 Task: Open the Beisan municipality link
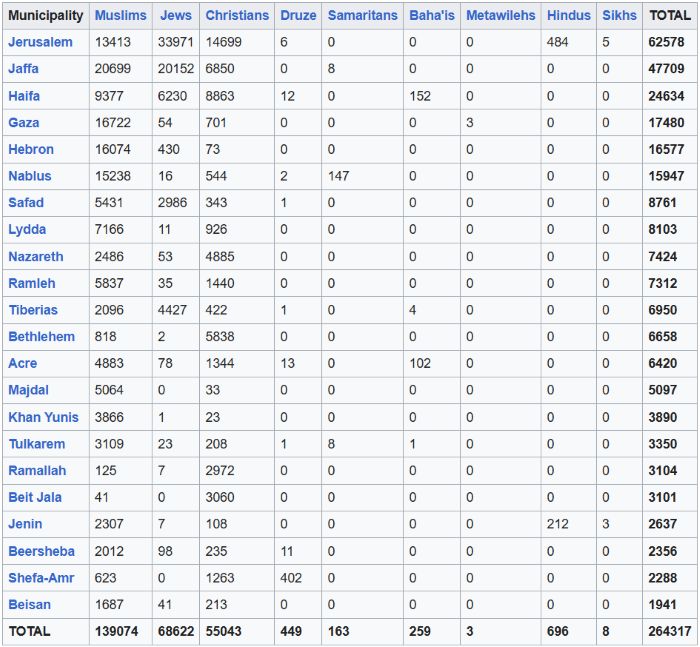(x=29, y=605)
